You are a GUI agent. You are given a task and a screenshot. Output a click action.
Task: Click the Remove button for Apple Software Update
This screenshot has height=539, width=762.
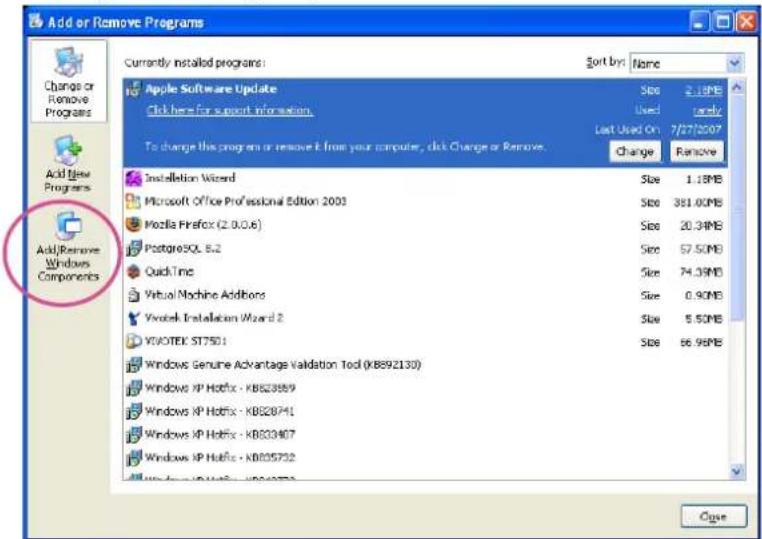(x=696, y=152)
